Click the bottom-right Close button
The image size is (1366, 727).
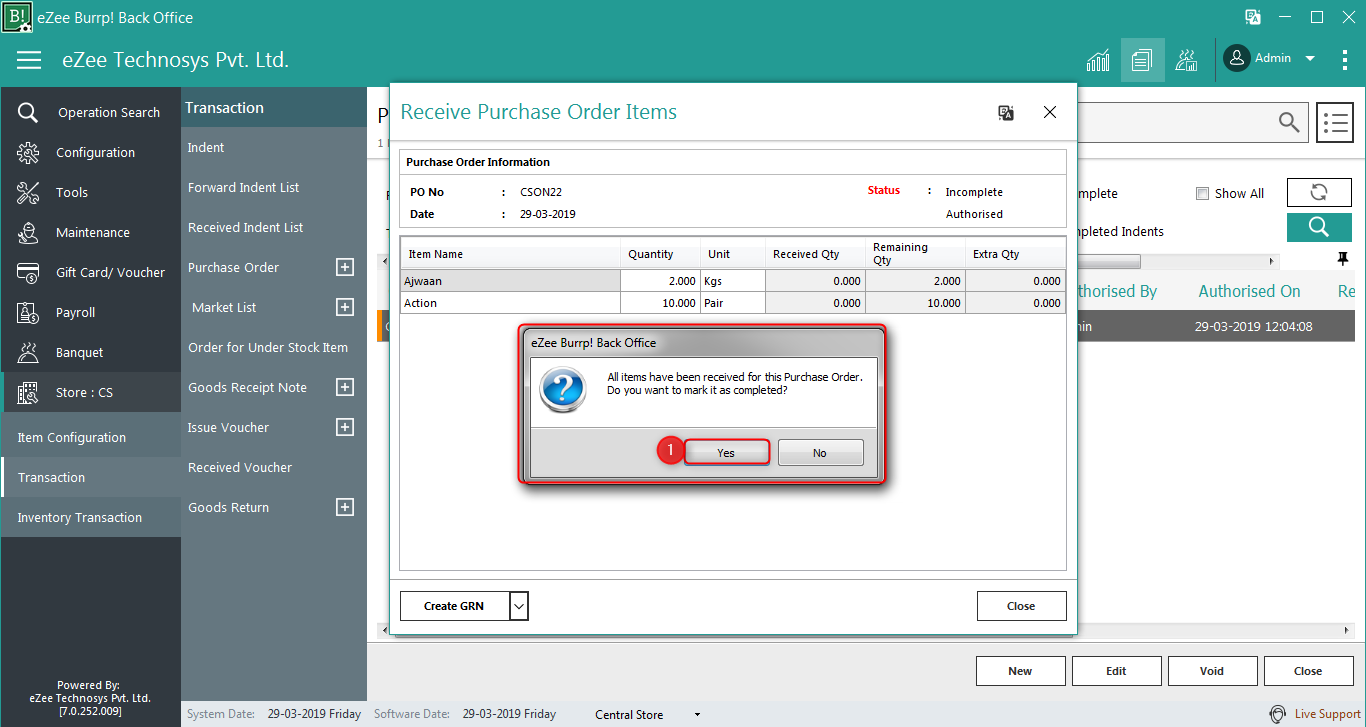(x=1308, y=671)
